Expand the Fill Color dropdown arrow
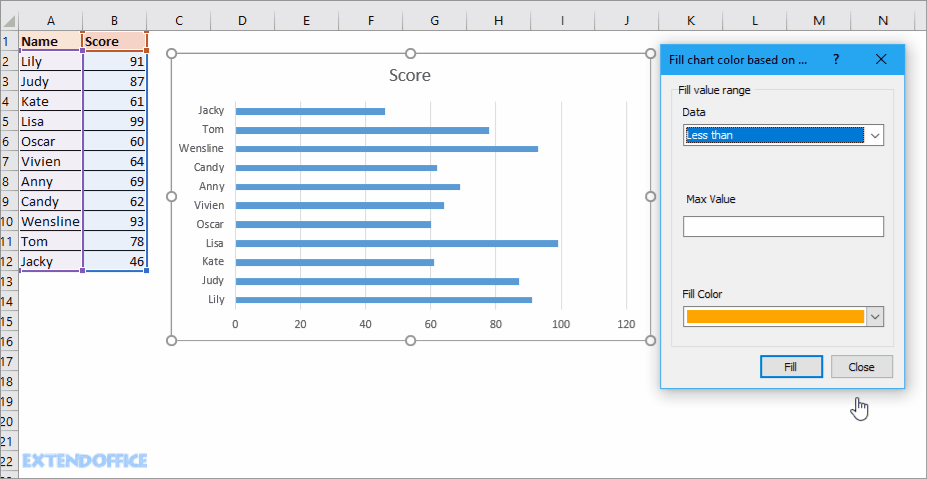 (x=874, y=316)
